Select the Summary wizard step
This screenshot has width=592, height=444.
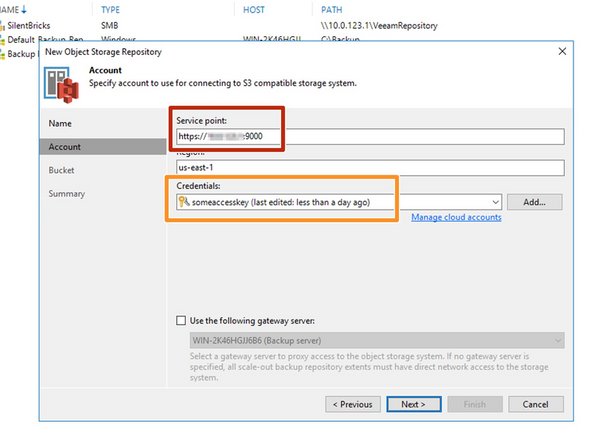point(66,194)
